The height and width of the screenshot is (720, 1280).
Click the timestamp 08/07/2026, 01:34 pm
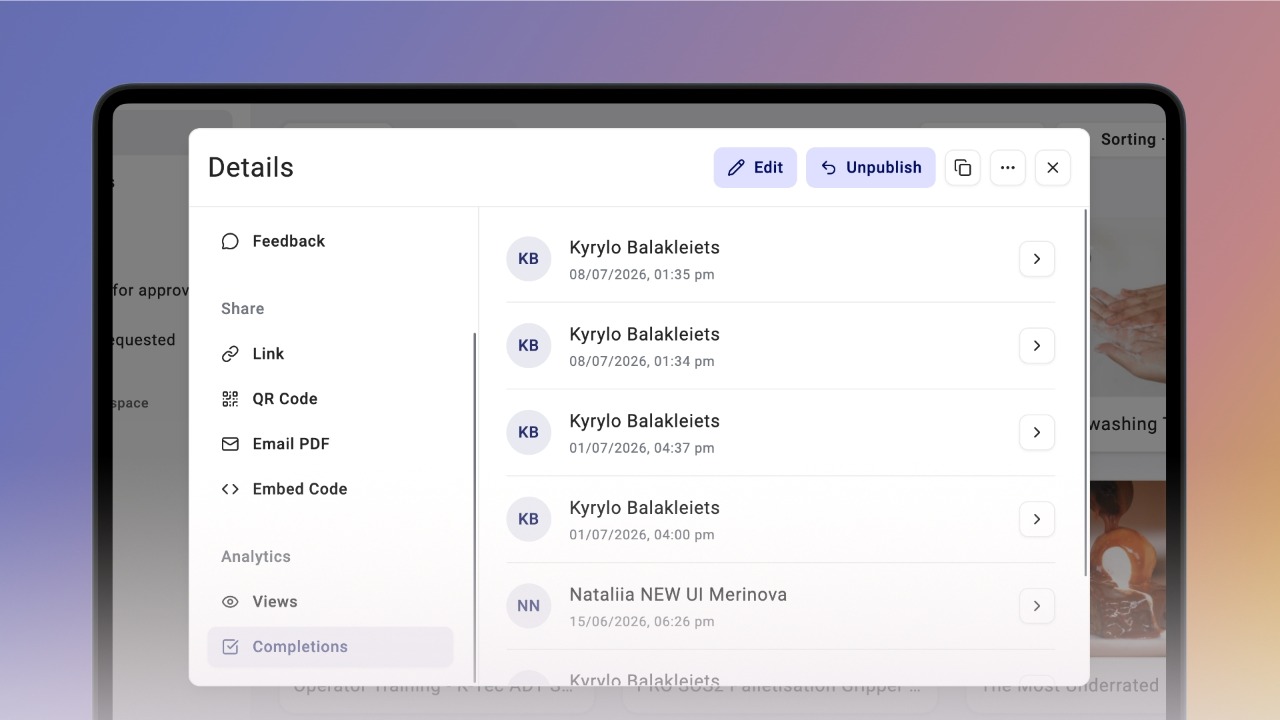(642, 361)
